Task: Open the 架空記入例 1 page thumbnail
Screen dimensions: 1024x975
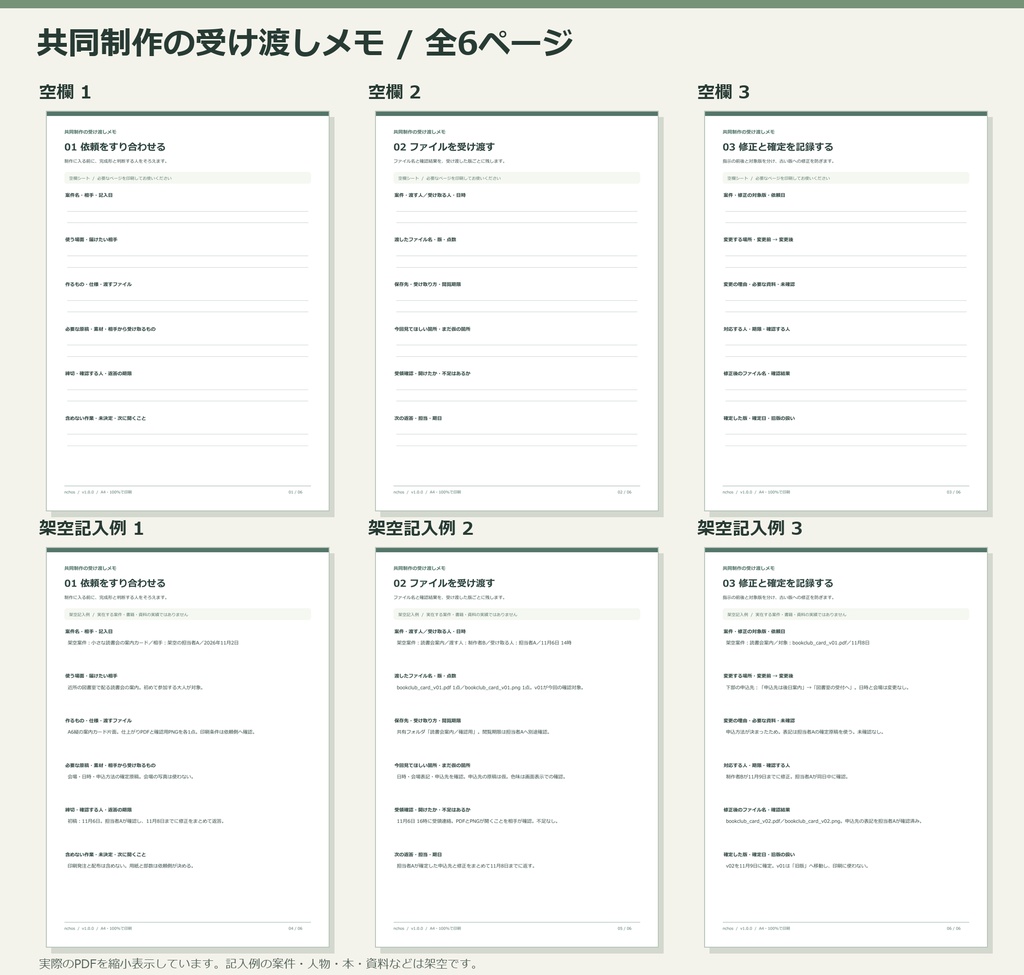Action: click(187, 747)
